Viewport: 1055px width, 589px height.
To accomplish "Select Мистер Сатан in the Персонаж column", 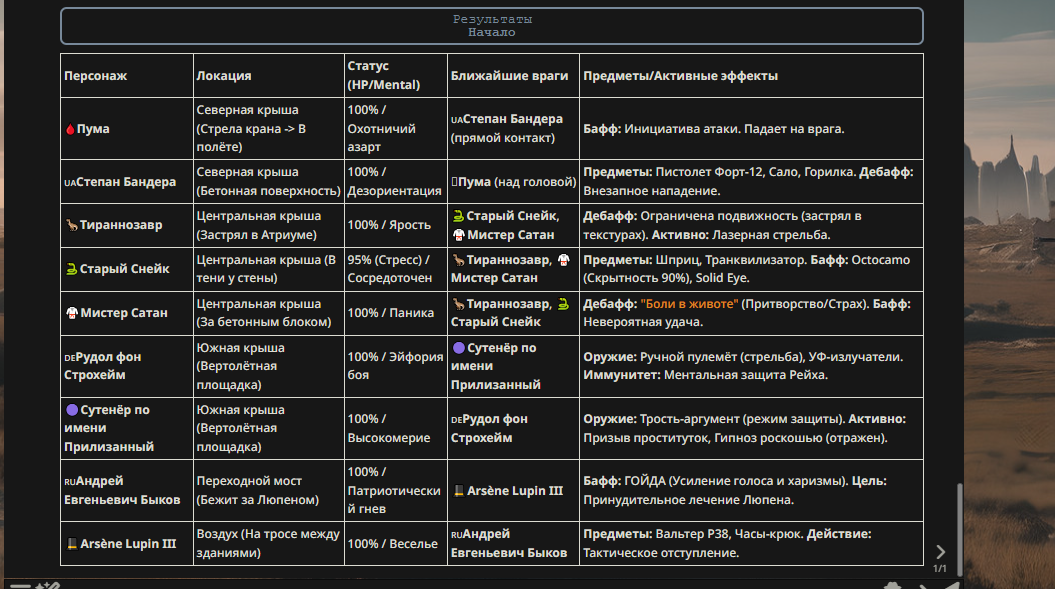I will 116,313.
